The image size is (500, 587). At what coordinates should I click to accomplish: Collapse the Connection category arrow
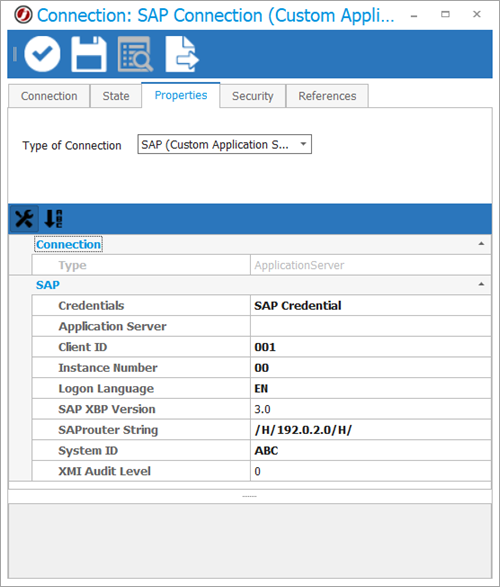[x=481, y=244]
